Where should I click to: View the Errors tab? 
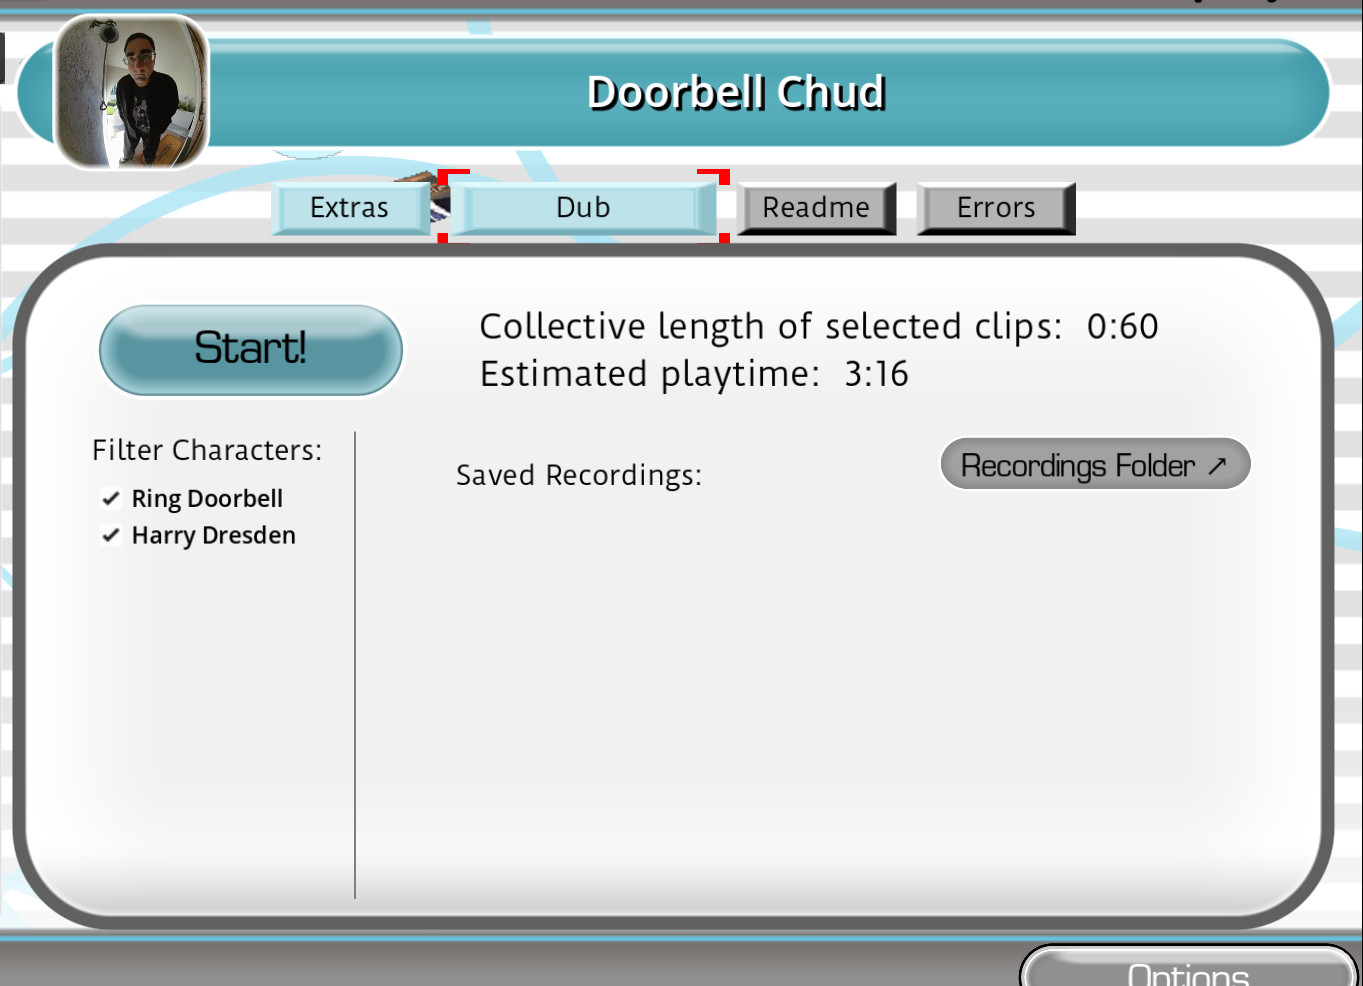(996, 208)
